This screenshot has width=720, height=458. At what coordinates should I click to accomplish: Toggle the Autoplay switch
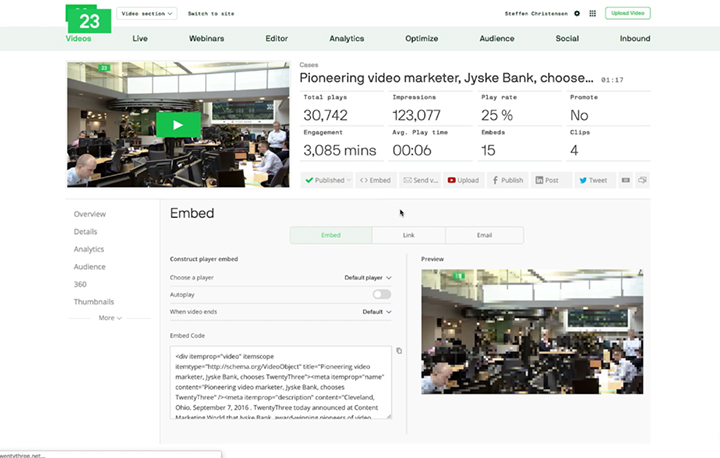pos(382,294)
